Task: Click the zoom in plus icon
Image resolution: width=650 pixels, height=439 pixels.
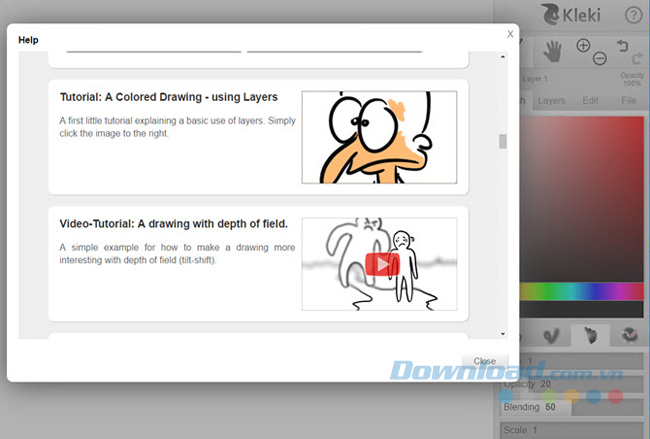Action: point(584,46)
